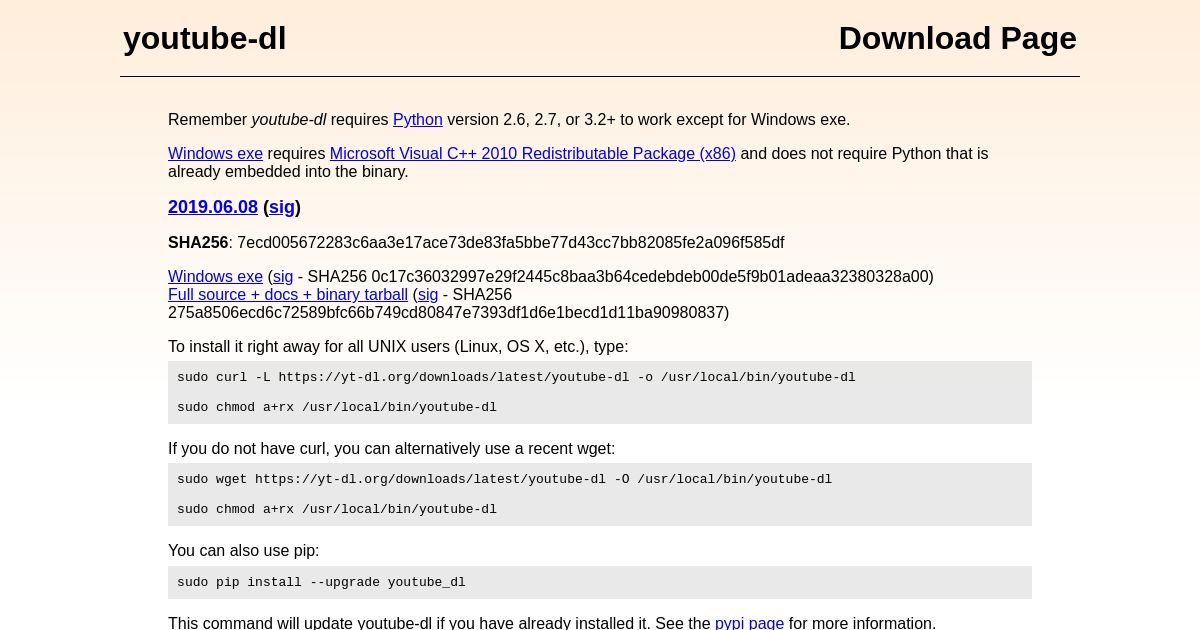Click the Download Page heading
Image resolution: width=1200 pixels, height=630 pixels.
958,38
